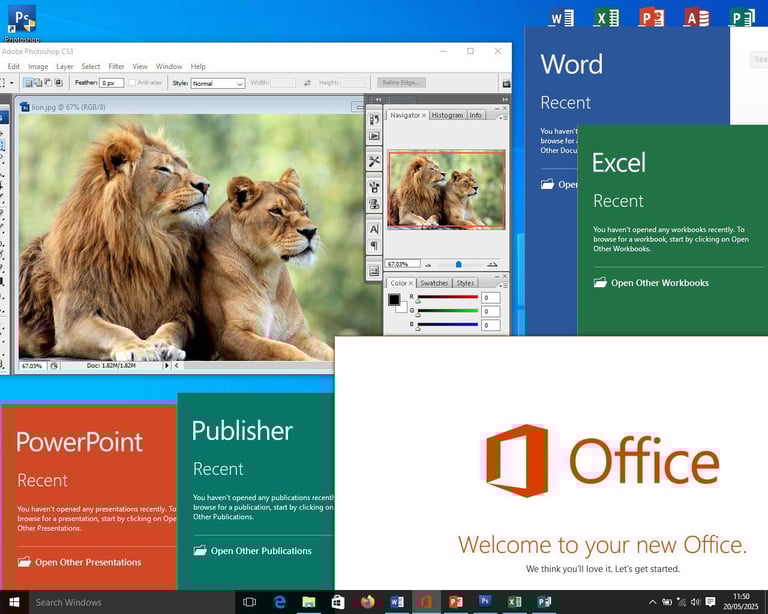
Task: Open the Style dropdown set to Normal
Action: point(217,83)
